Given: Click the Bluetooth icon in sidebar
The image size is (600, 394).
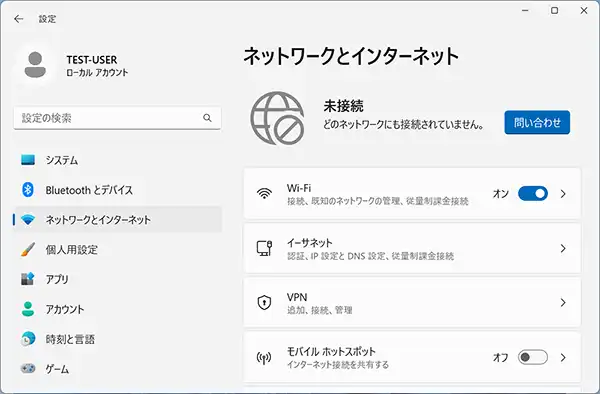Looking at the screenshot, I should [x=28, y=190].
